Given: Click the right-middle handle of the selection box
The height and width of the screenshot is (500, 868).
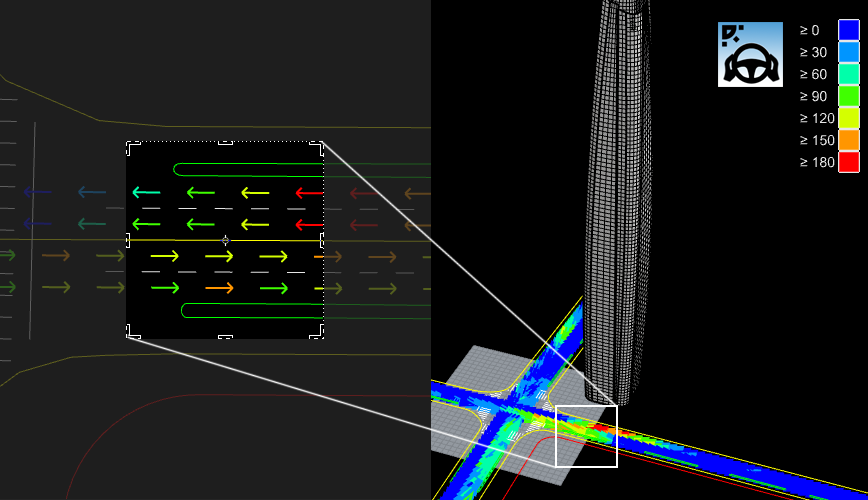Looking at the screenshot, I should pyautogui.click(x=322, y=240).
